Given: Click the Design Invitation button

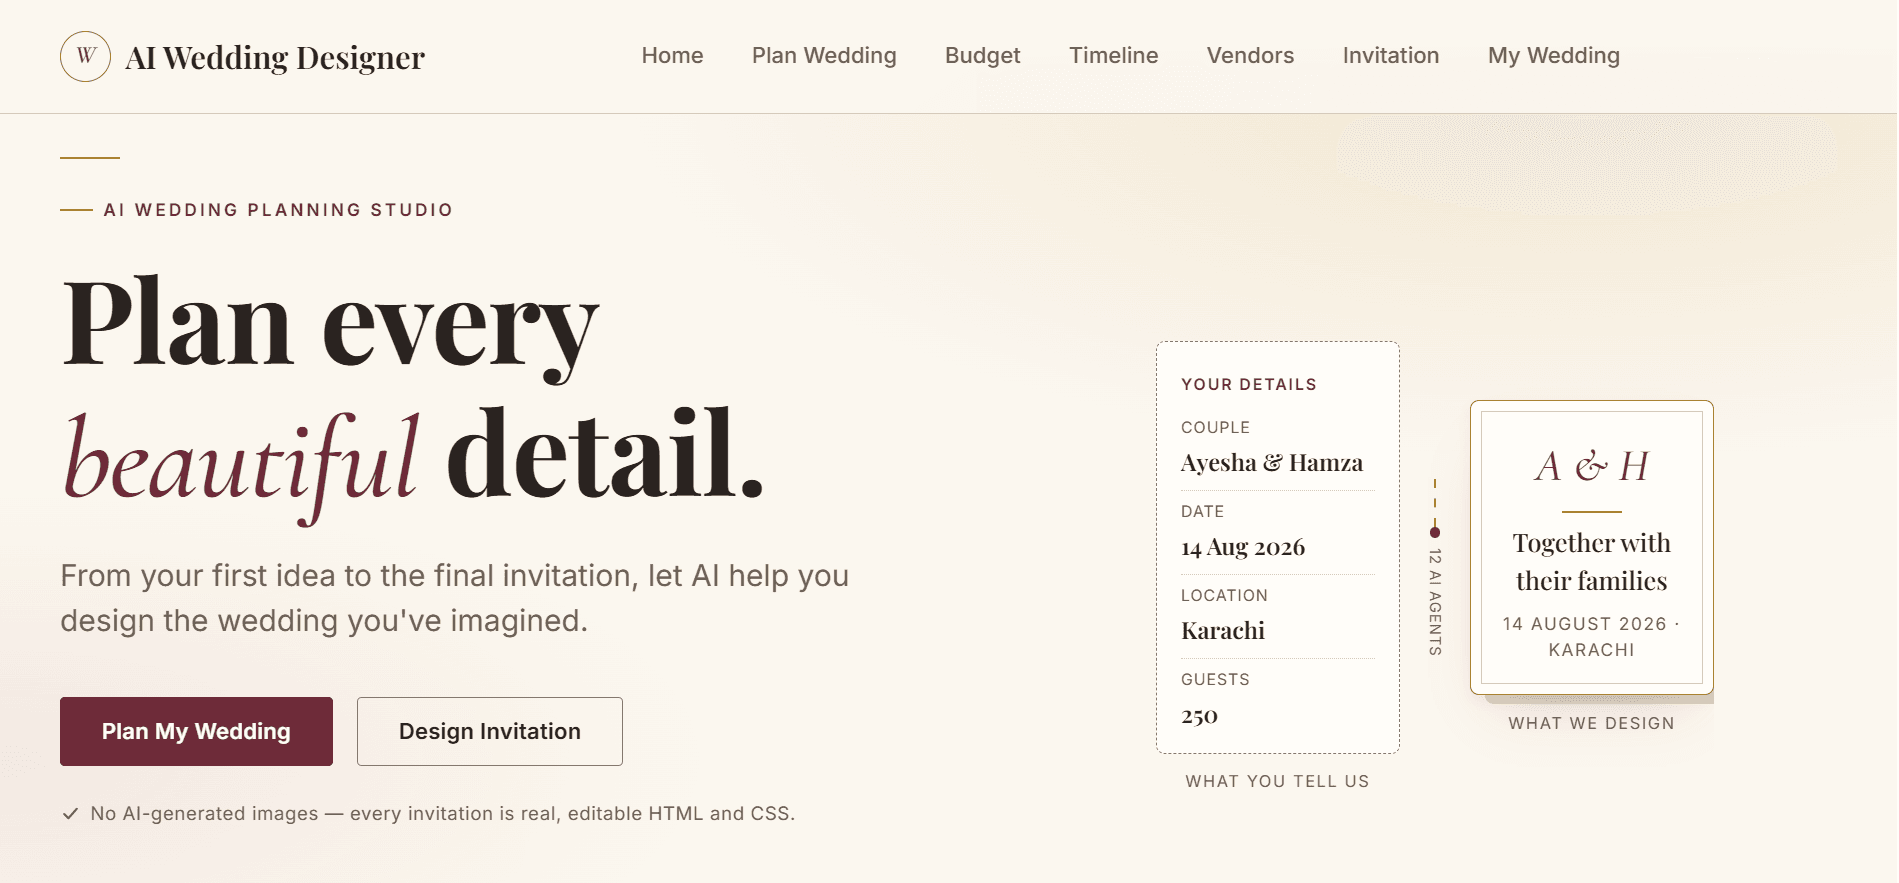Looking at the screenshot, I should click(x=490, y=731).
